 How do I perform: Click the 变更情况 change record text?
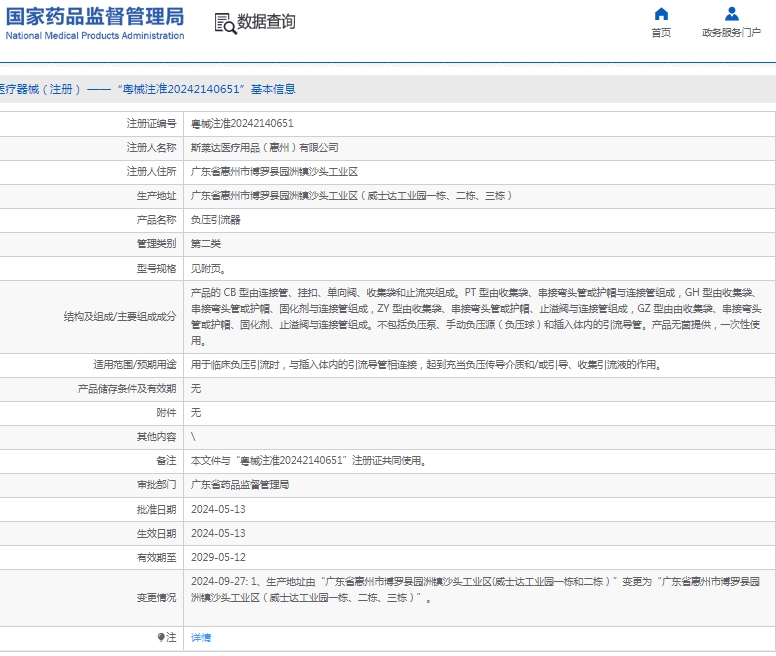click(476, 590)
